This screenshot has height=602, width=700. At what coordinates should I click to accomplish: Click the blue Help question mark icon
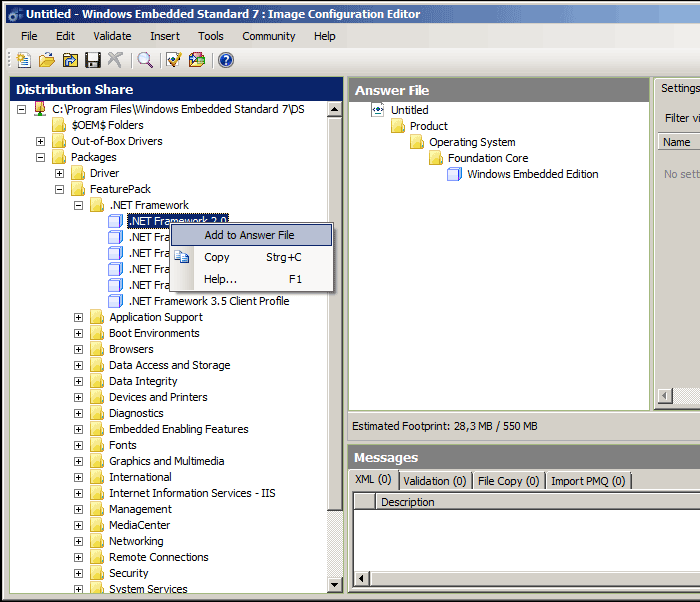point(226,60)
